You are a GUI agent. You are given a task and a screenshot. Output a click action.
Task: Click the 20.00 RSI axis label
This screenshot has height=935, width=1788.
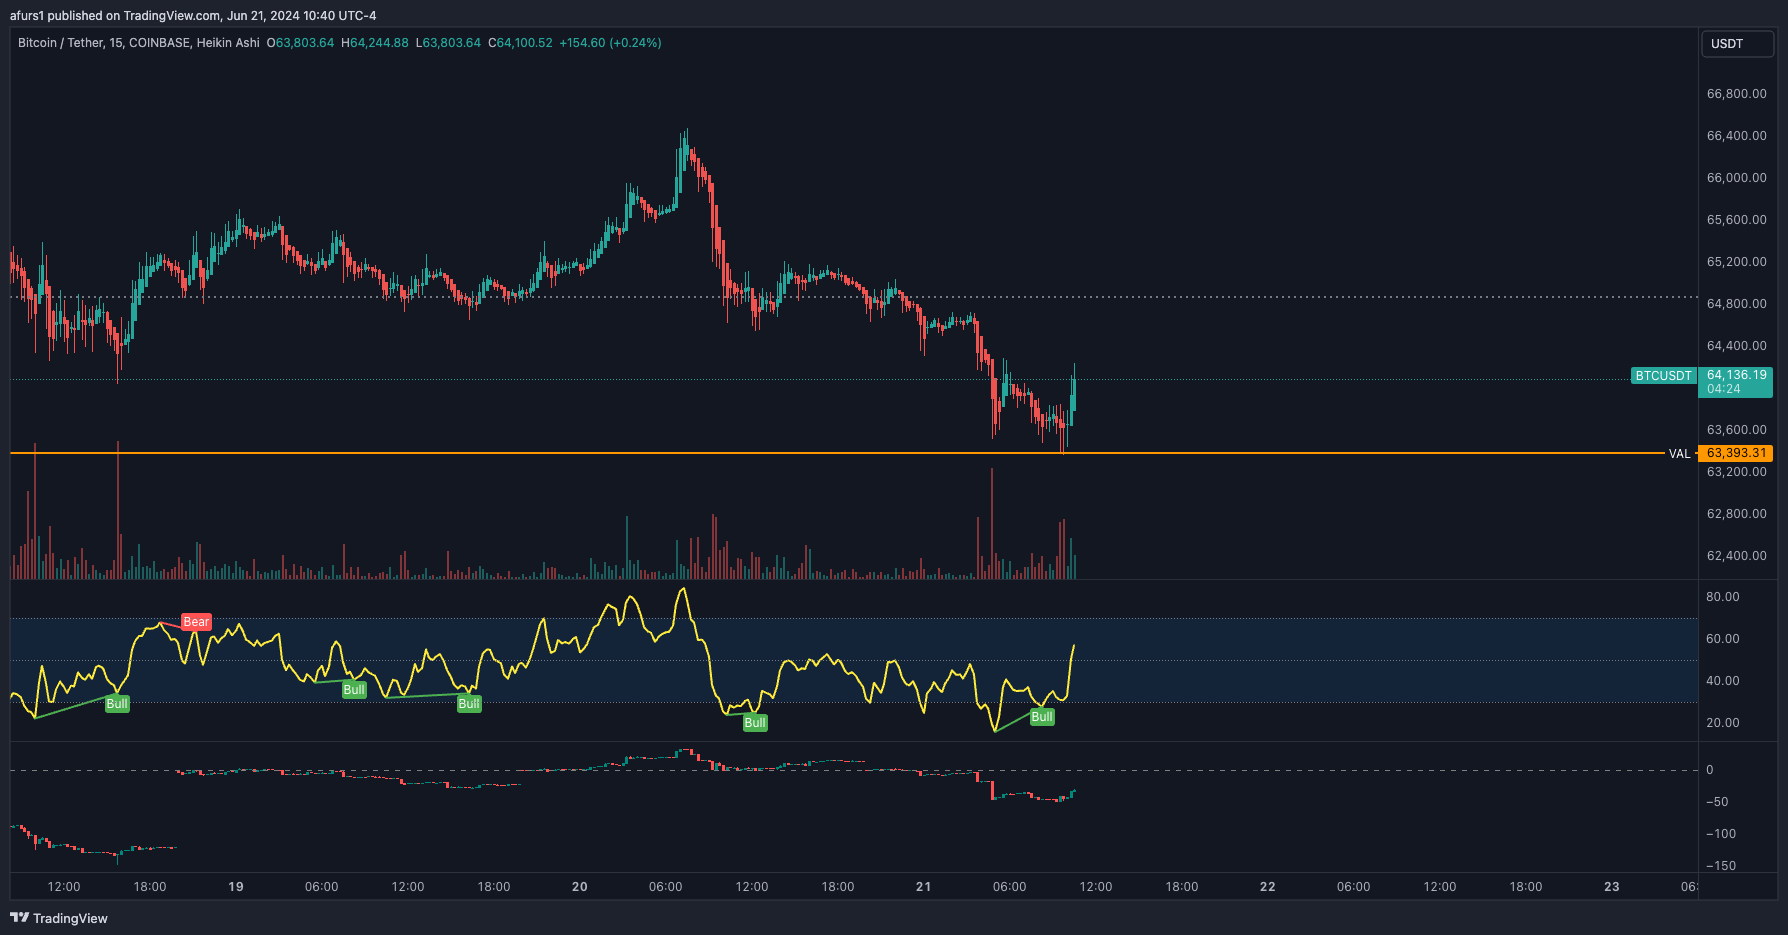click(1723, 723)
